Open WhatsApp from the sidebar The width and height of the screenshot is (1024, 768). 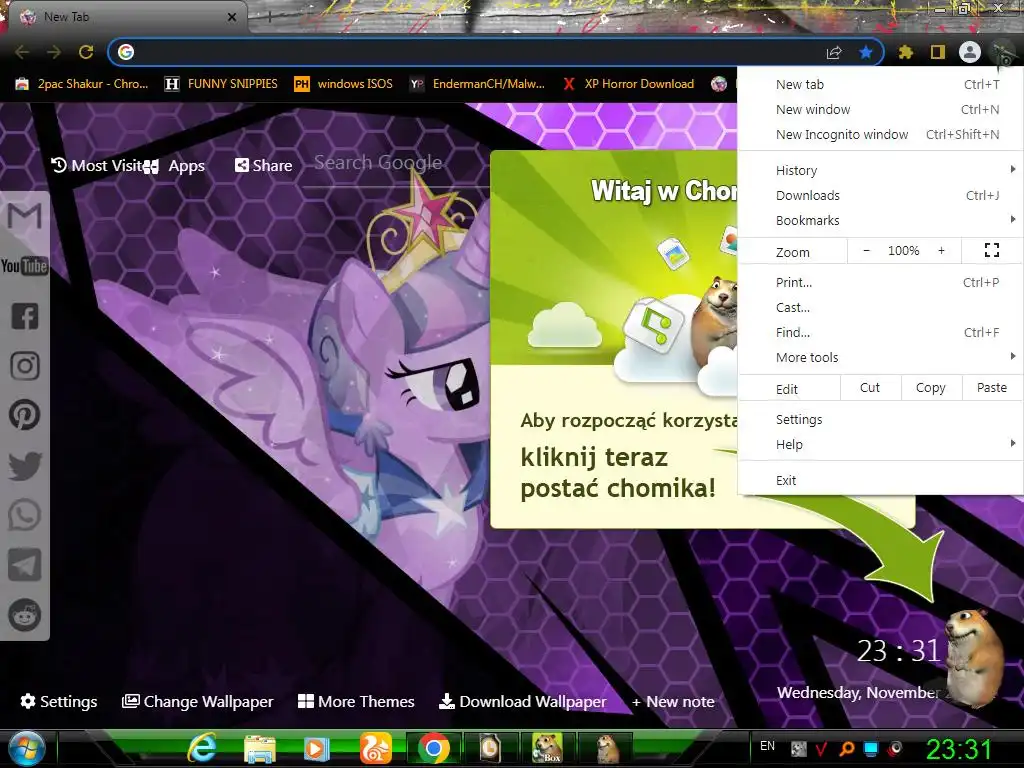coord(25,515)
